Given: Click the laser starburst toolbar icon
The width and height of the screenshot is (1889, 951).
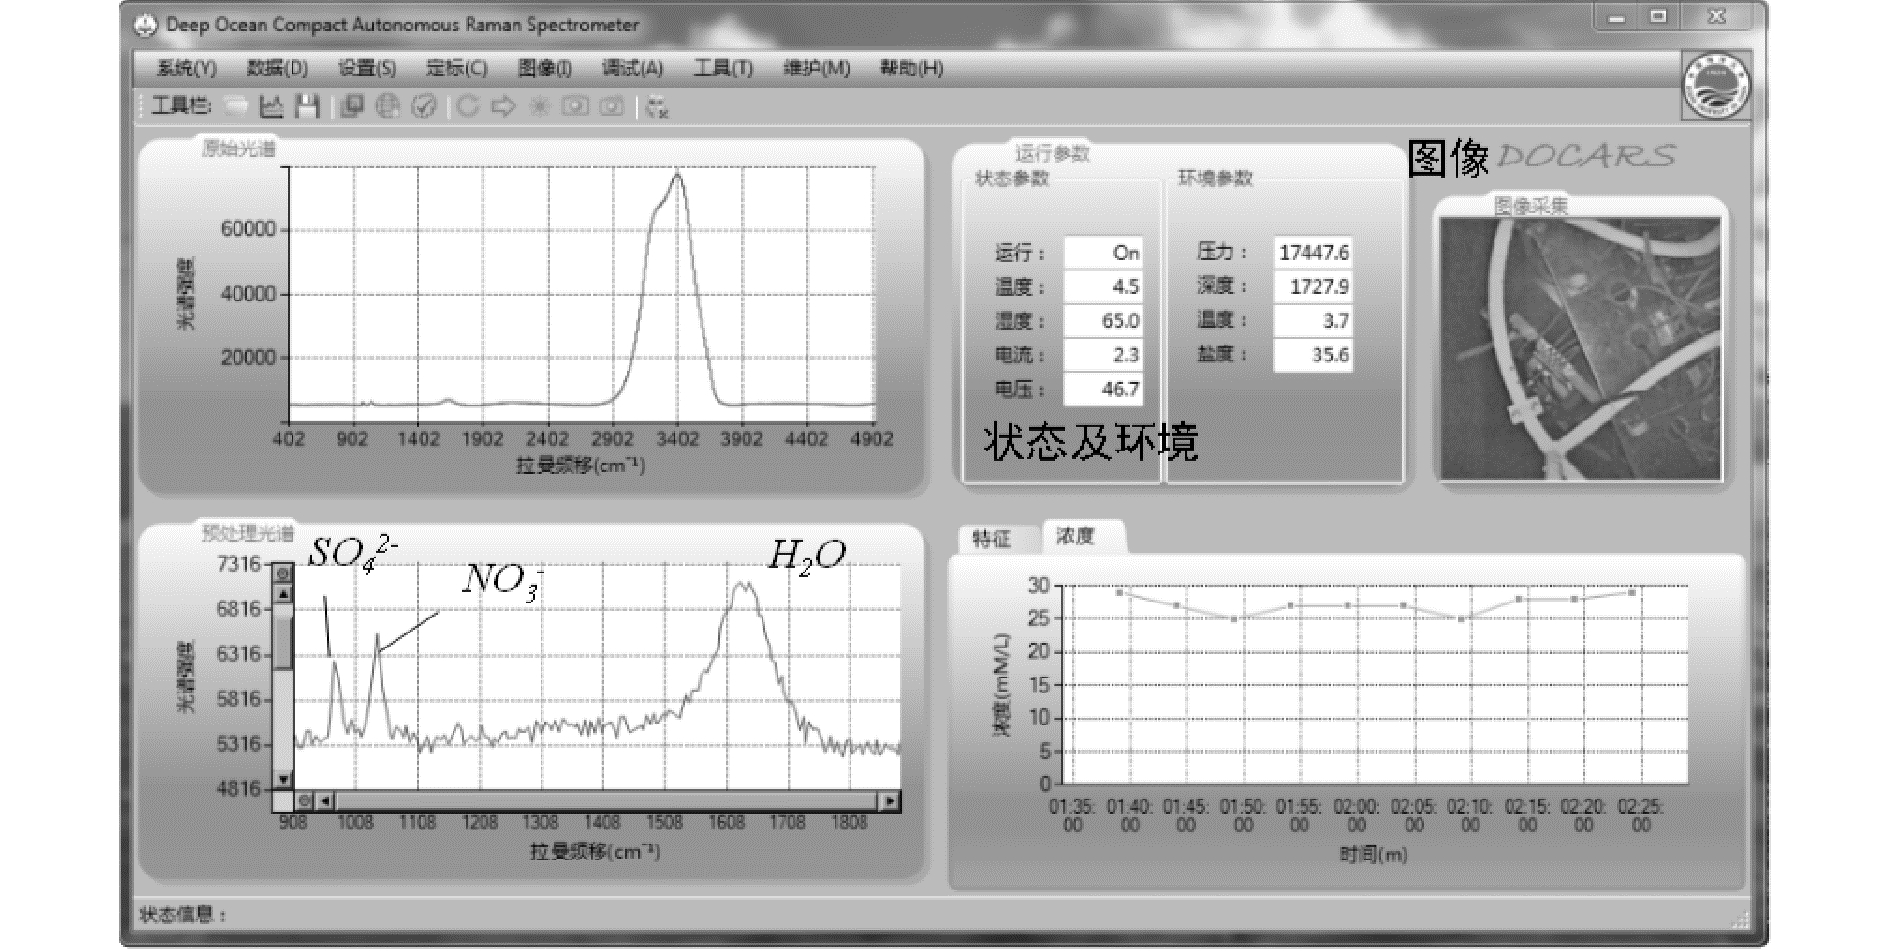Looking at the screenshot, I should 539,106.
